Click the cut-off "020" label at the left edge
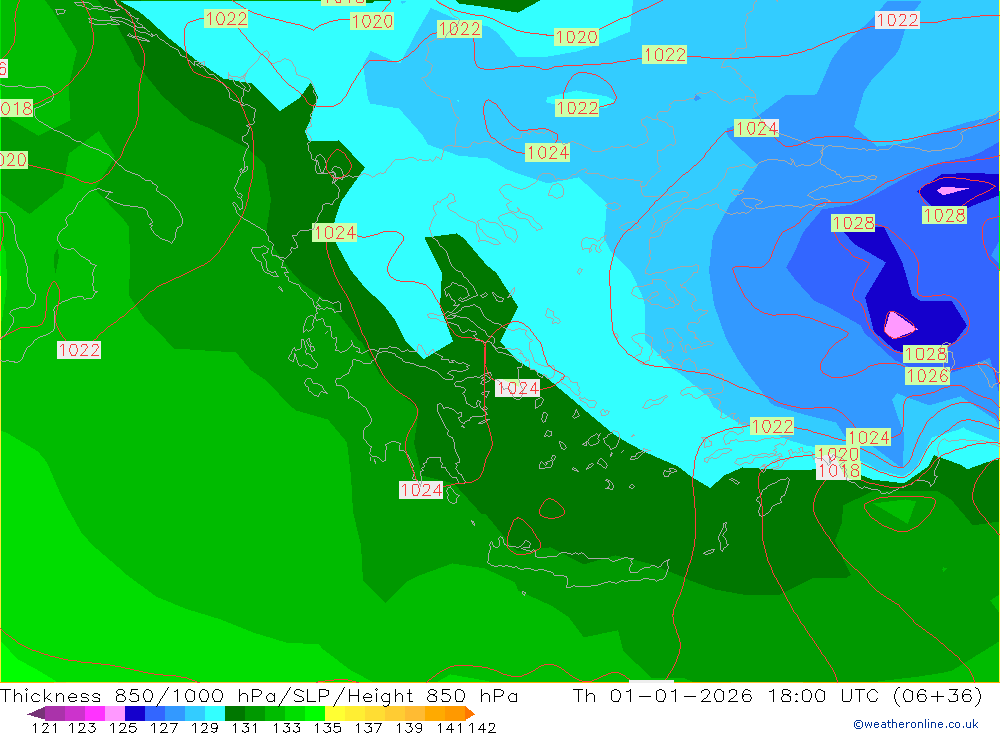Screen dimensions: 1000x733 click(13, 160)
